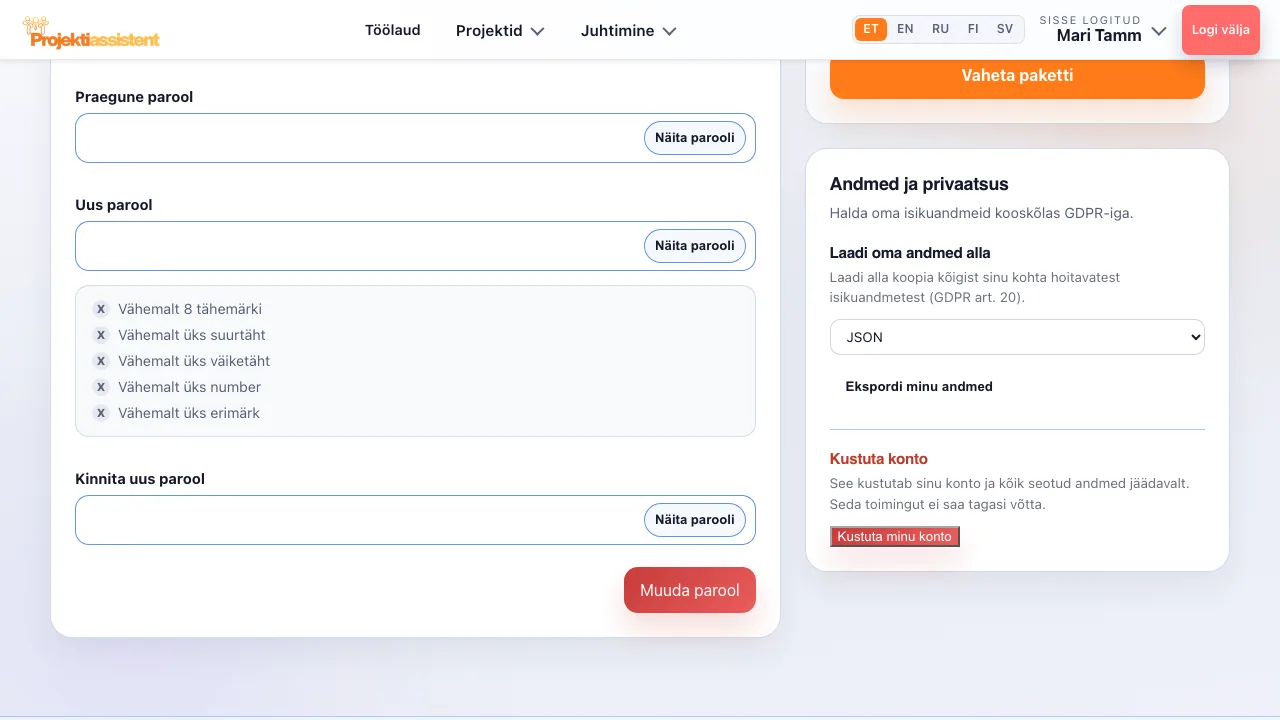Screen dimensions: 1280x720
Task: Click the Andmed ja privaatsus heading
Action: point(919,184)
